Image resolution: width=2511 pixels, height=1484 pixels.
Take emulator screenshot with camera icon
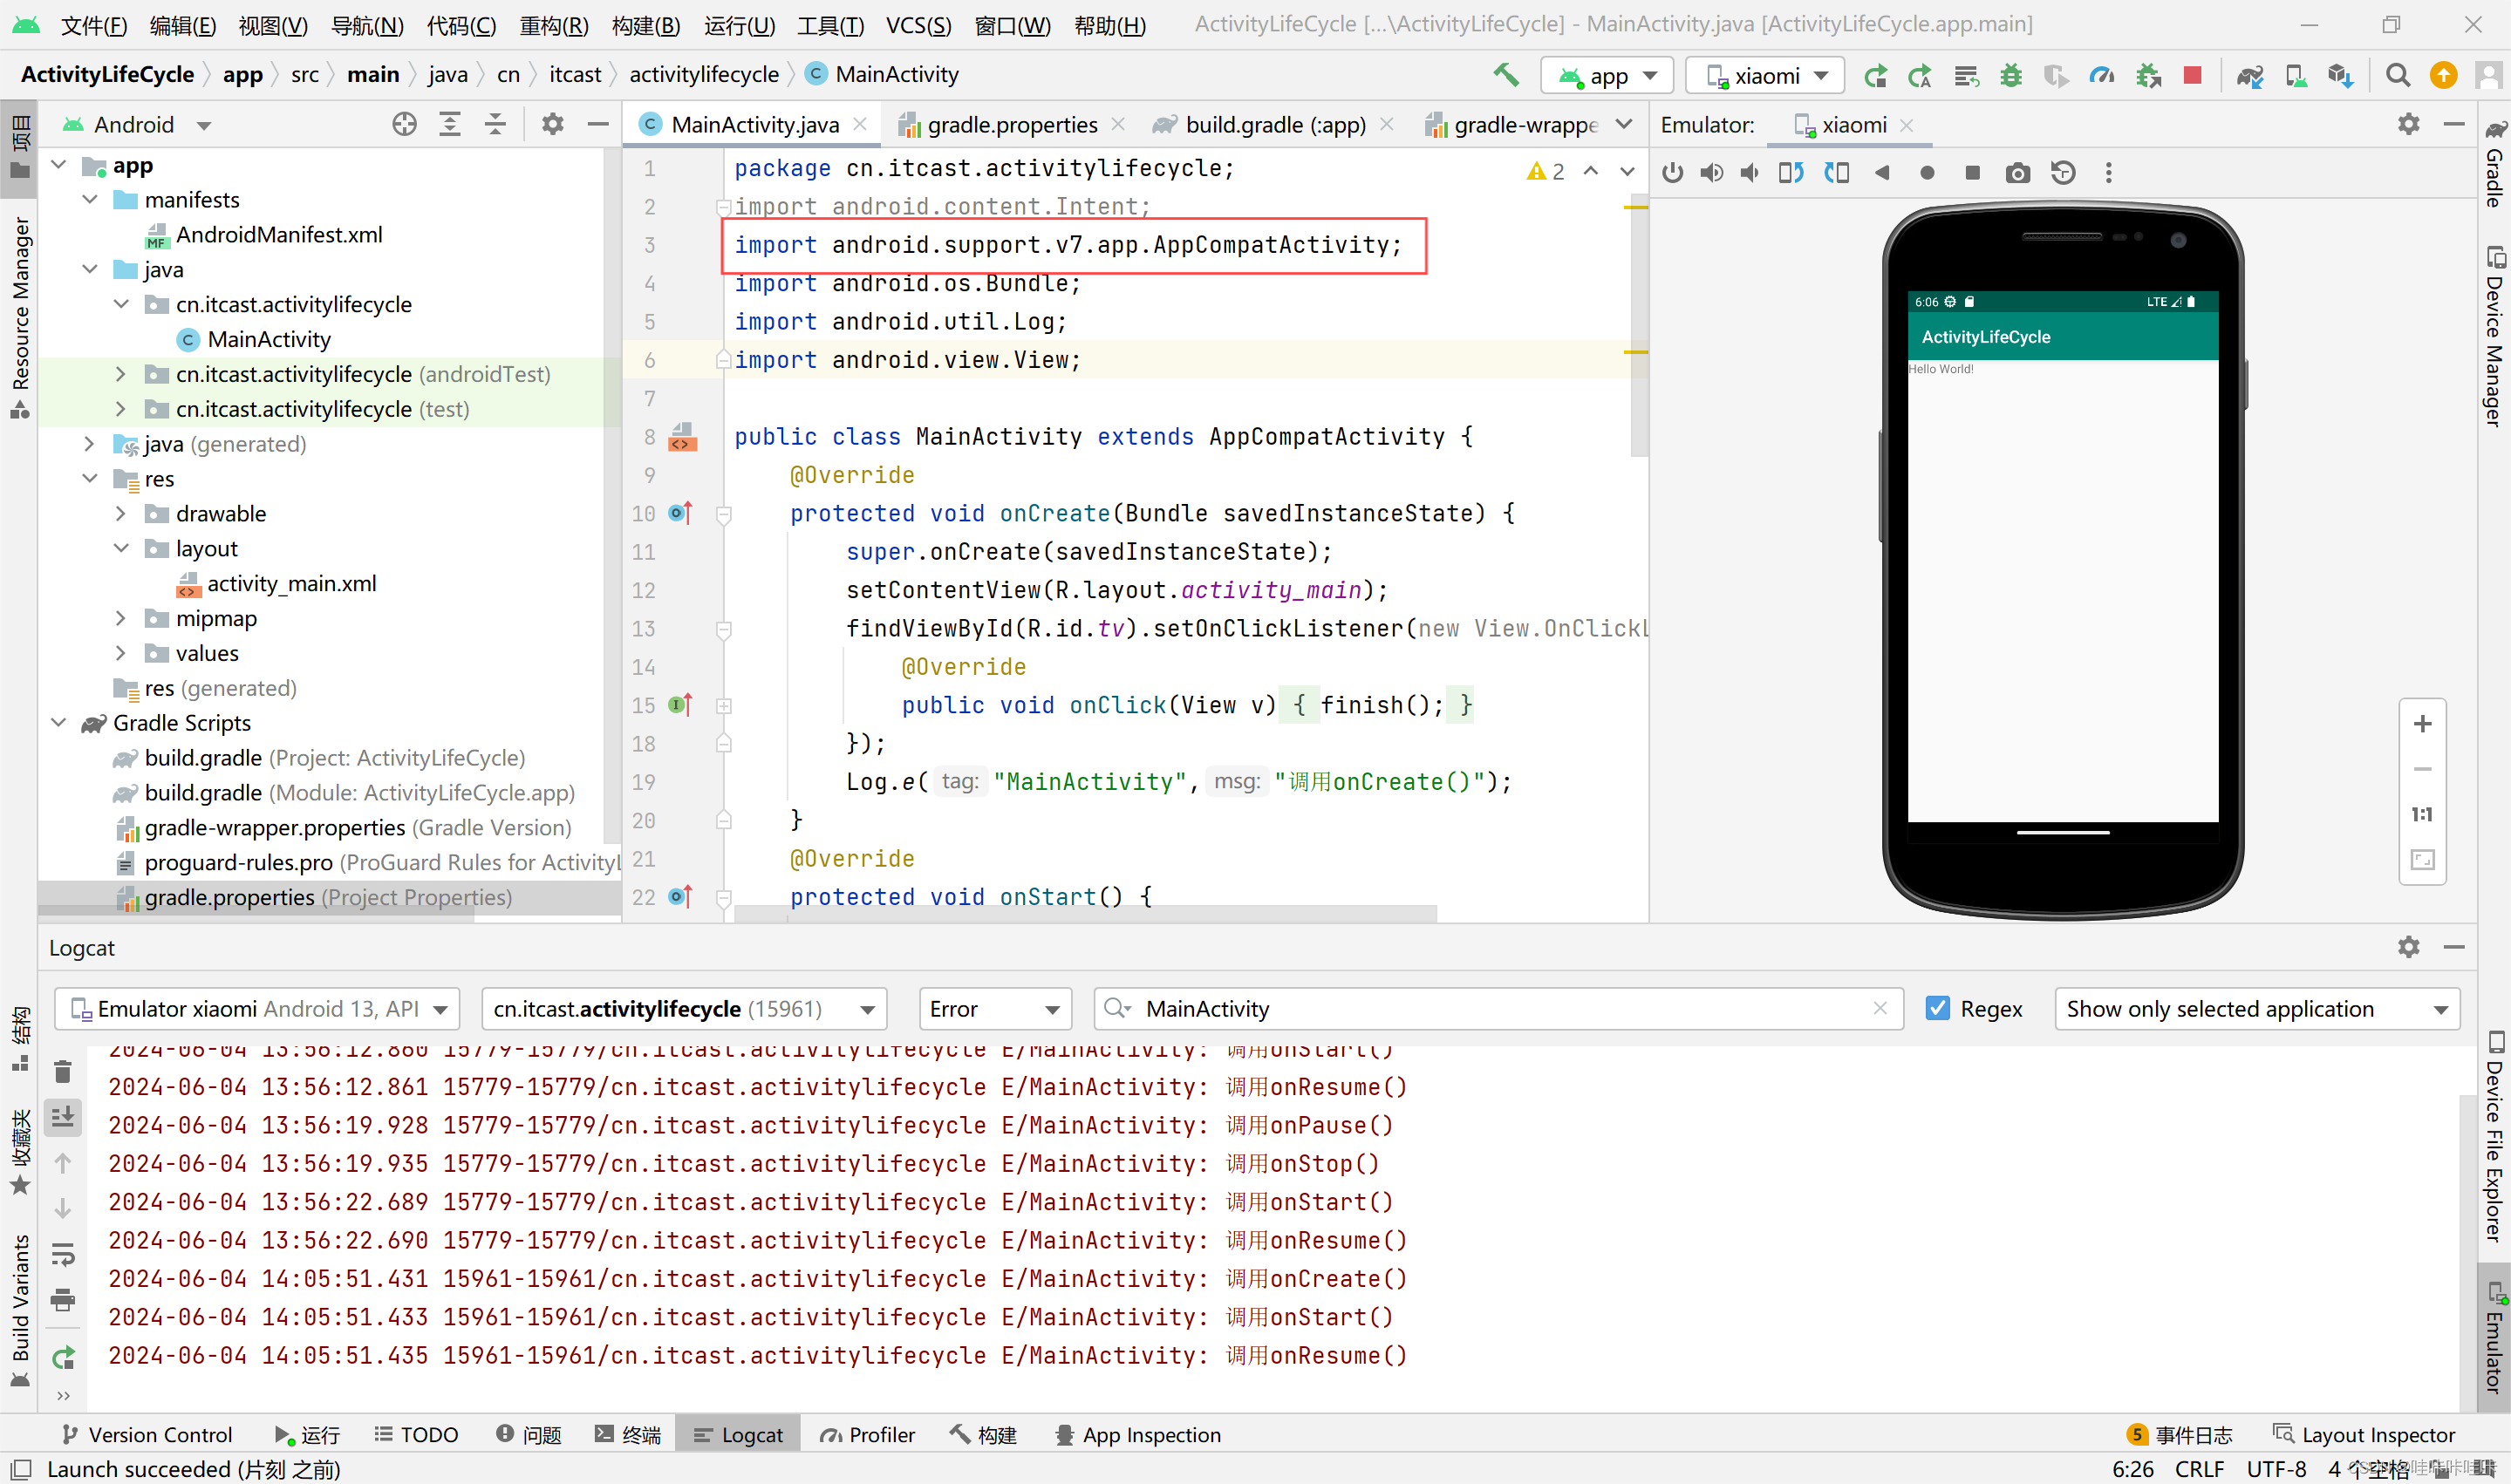pyautogui.click(x=2017, y=173)
